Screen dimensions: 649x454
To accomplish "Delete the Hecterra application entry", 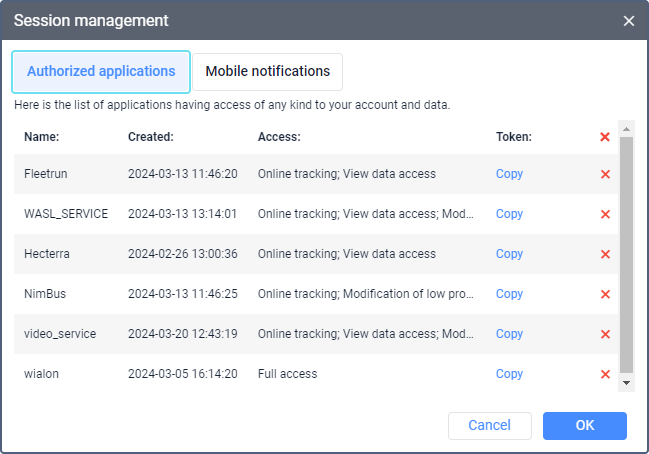I will pos(605,254).
